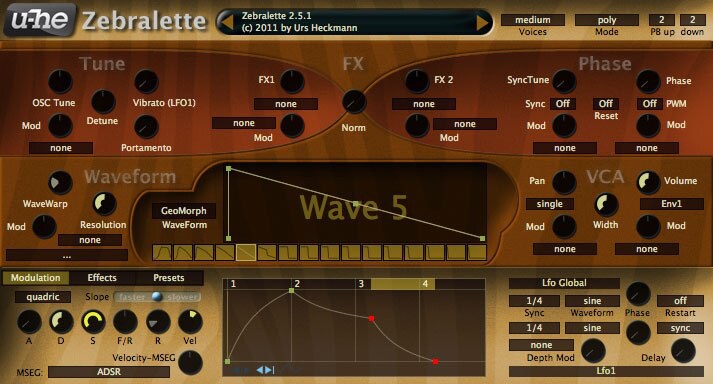The height and width of the screenshot is (384, 713).
Task: Switch to the Modulation tab
Action: tap(35, 278)
